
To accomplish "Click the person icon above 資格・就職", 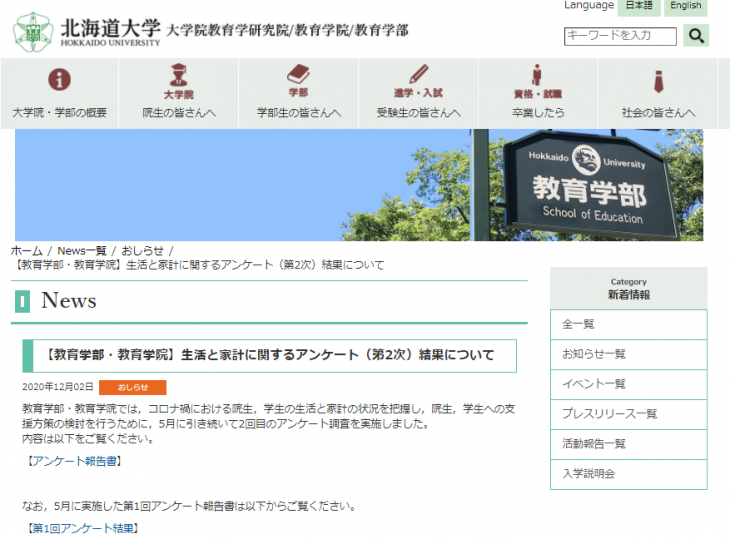I will point(537,75).
